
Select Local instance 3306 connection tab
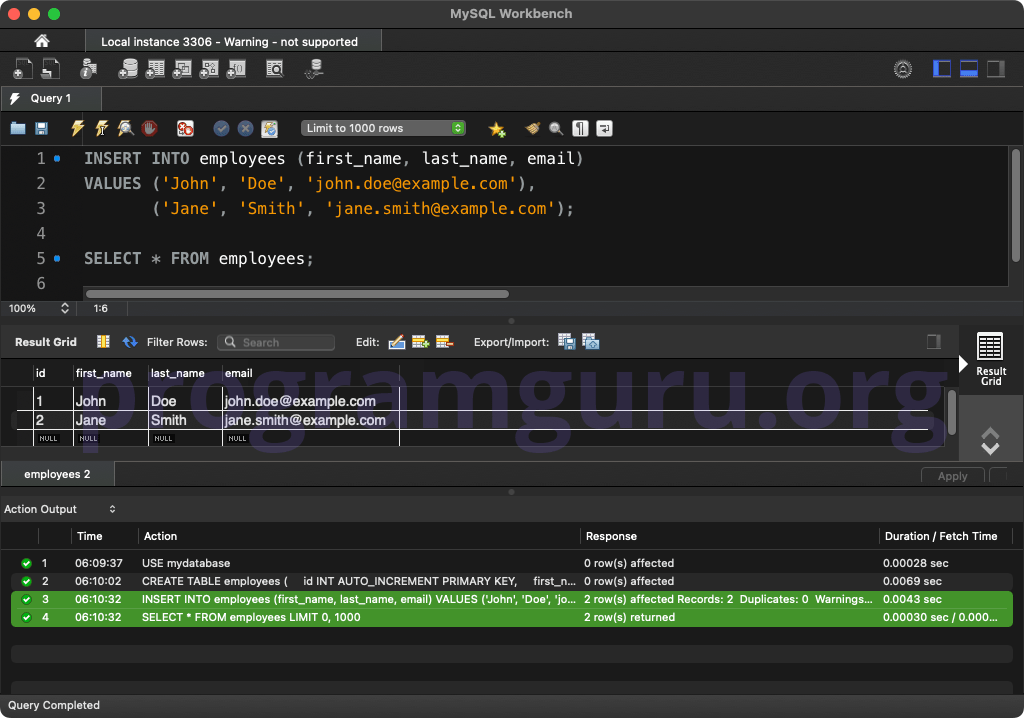pos(233,41)
